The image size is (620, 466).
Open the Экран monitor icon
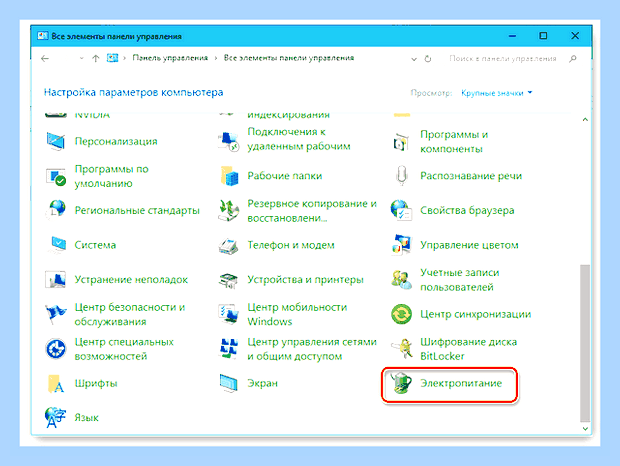[229, 383]
